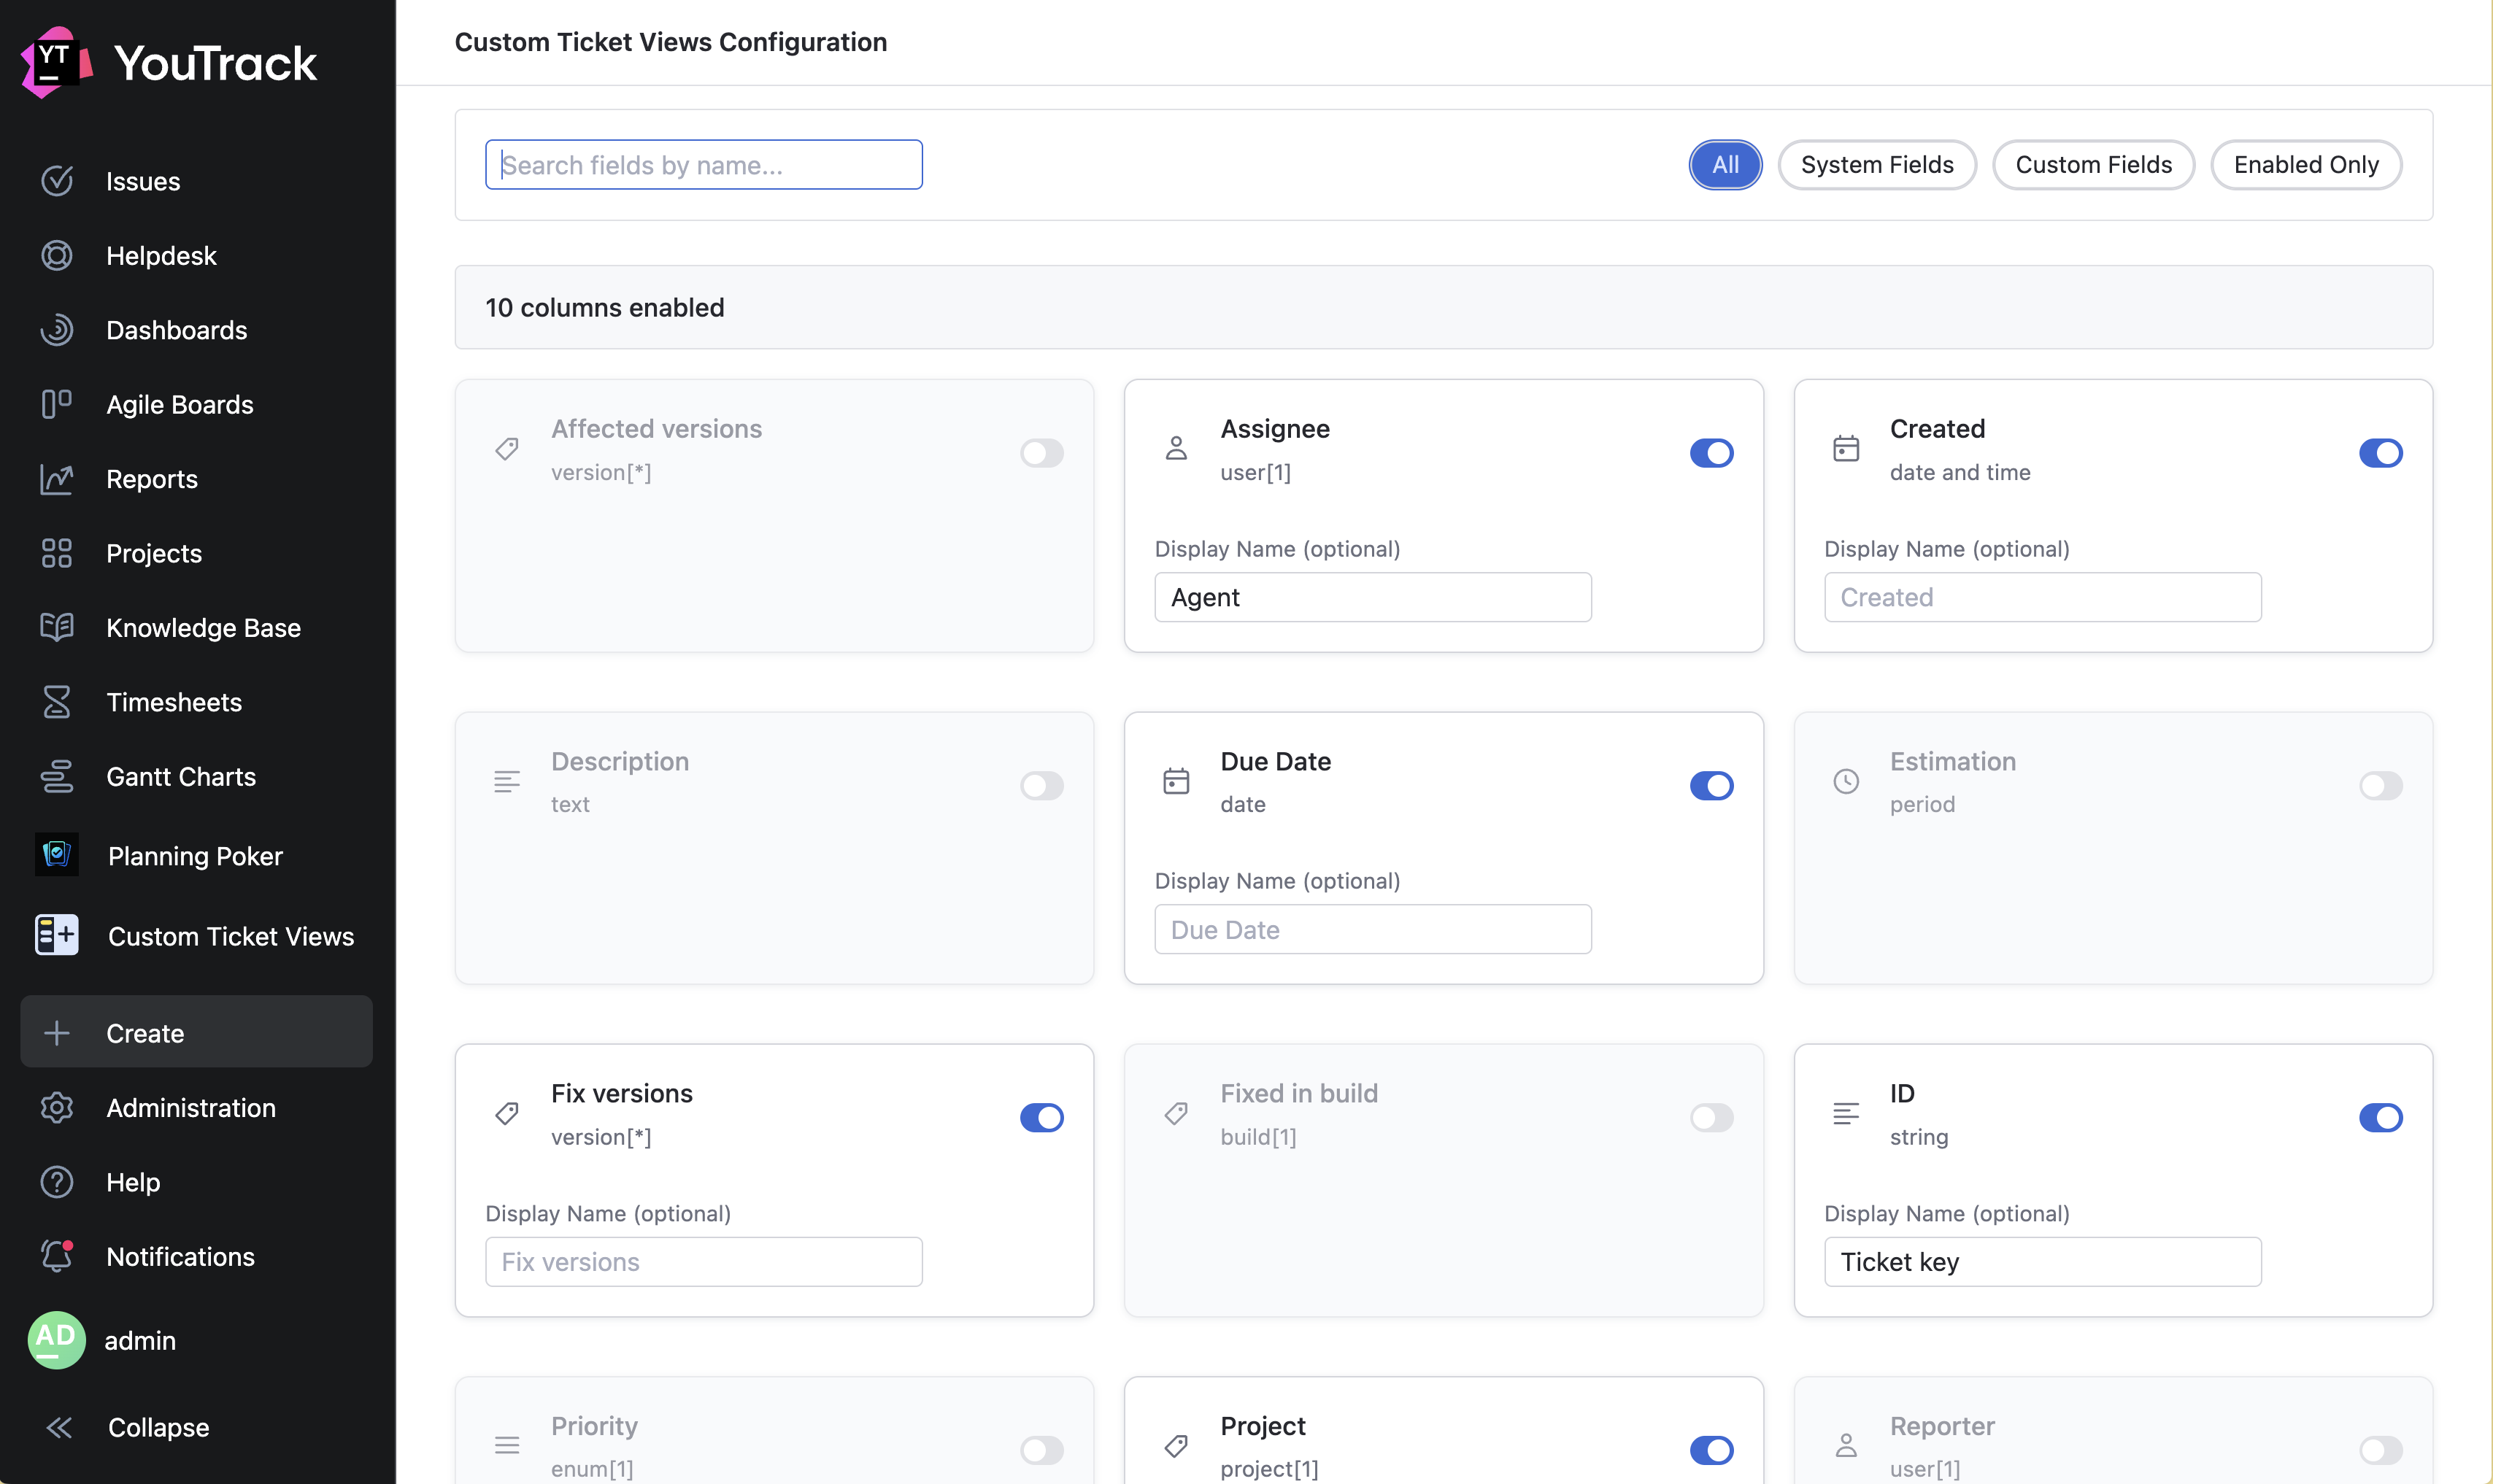2493x1484 pixels.
Task: Collapse the left sidebar
Action: tap(157, 1427)
